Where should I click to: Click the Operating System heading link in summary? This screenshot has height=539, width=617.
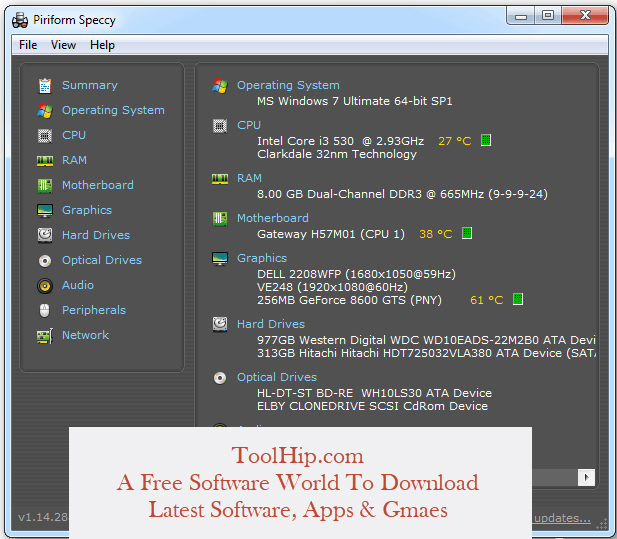tap(288, 85)
